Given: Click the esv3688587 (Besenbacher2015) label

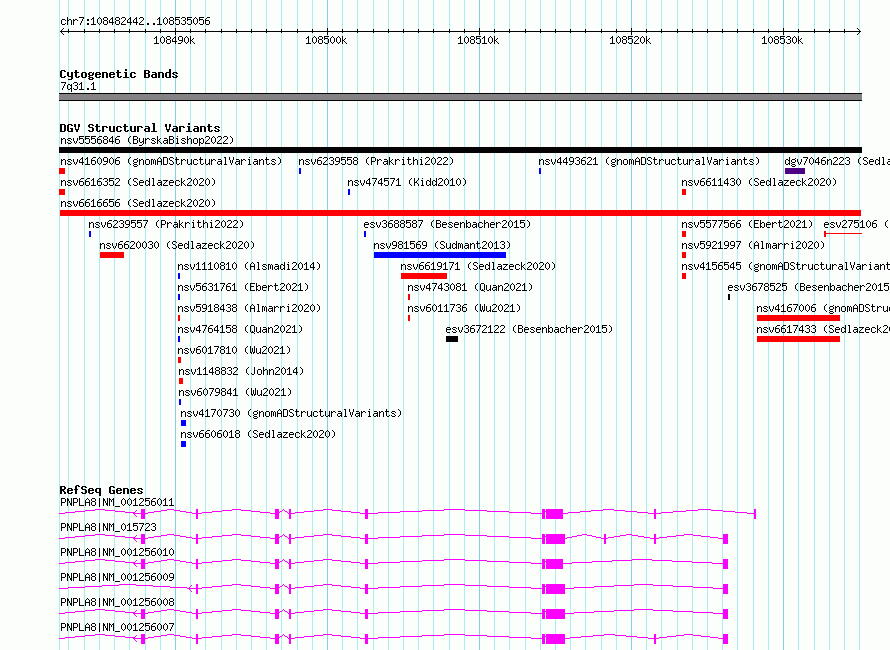Looking at the screenshot, I should pyautogui.click(x=447, y=224).
